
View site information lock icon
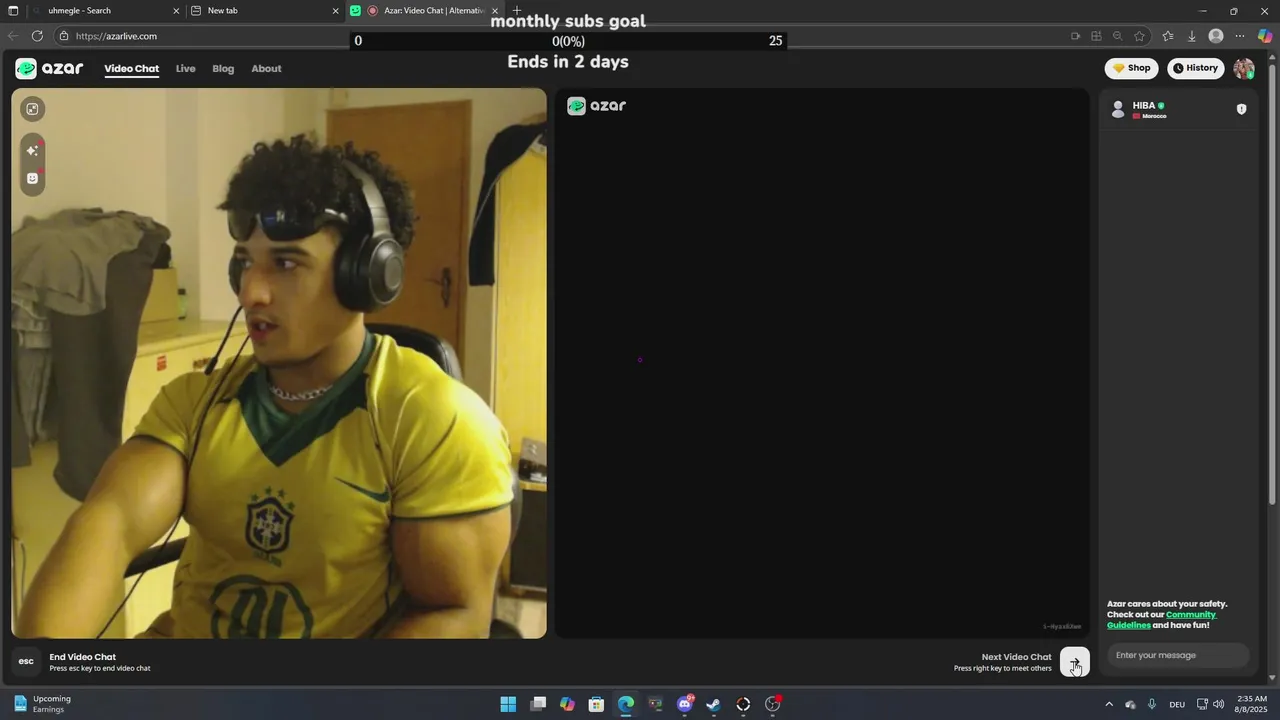click(64, 36)
